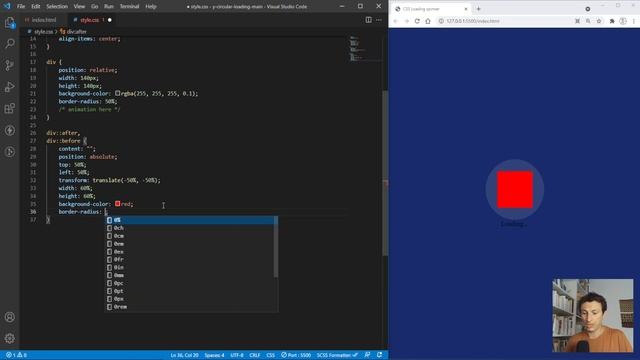This screenshot has height=360, width=640.
Task: Select the 0in autocomplete suggestion
Action: (190, 267)
